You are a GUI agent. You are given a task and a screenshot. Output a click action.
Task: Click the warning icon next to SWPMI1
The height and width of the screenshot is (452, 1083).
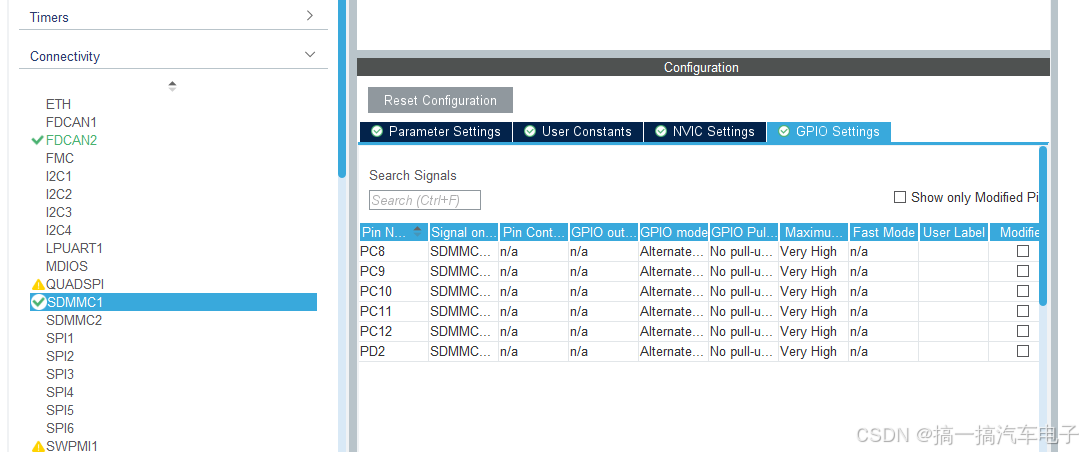click(38, 446)
